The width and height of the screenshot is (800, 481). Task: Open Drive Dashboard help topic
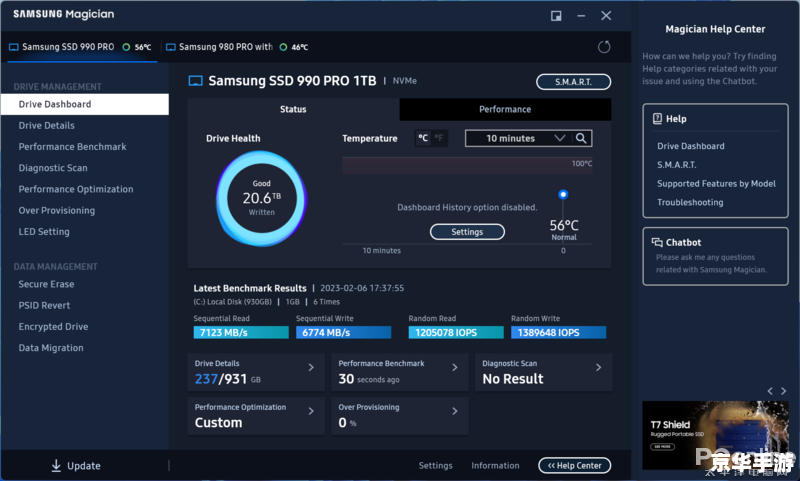click(690, 146)
